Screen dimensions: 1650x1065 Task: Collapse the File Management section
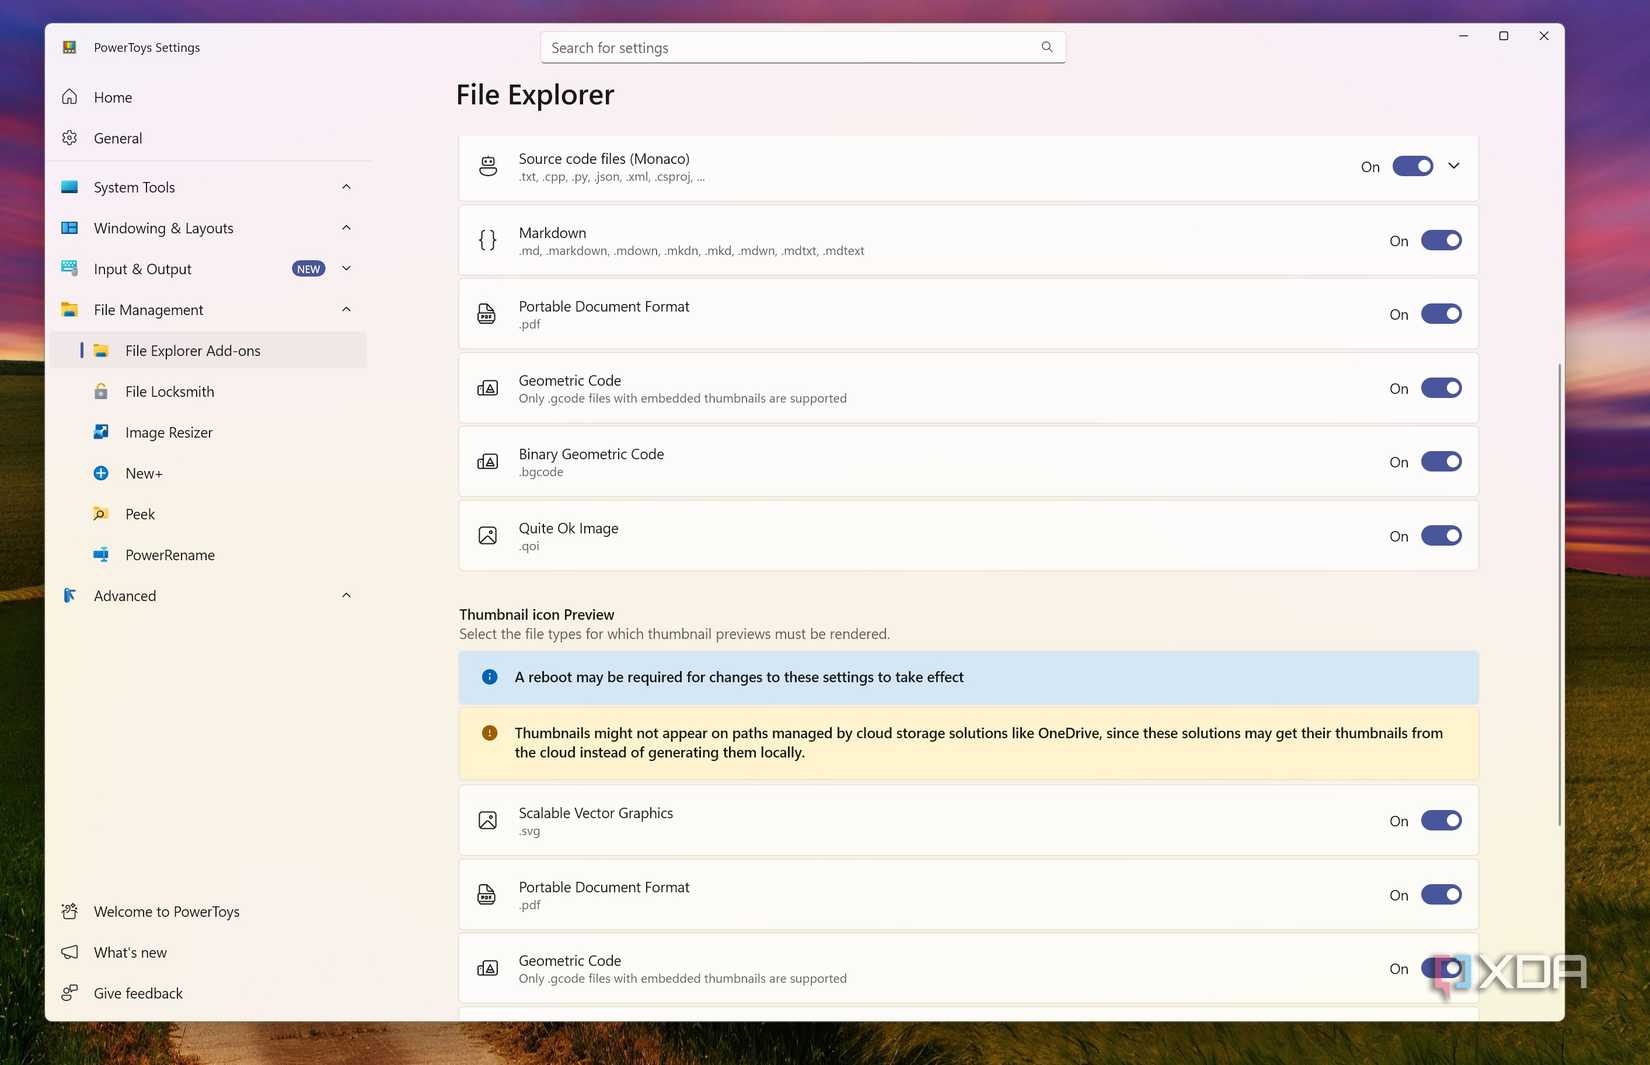pos(346,309)
